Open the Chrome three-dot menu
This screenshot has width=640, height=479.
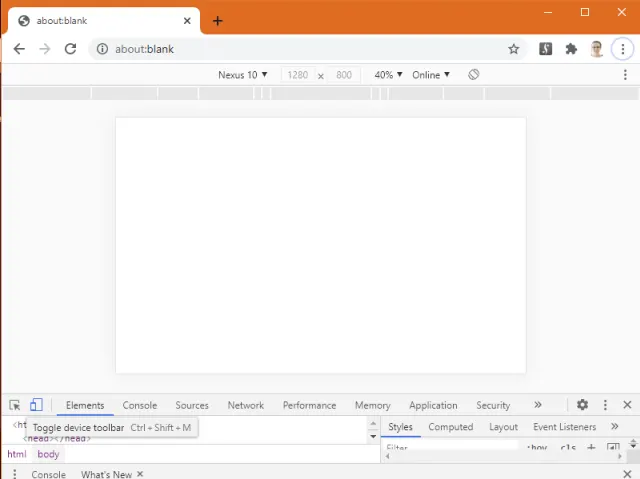(624, 49)
